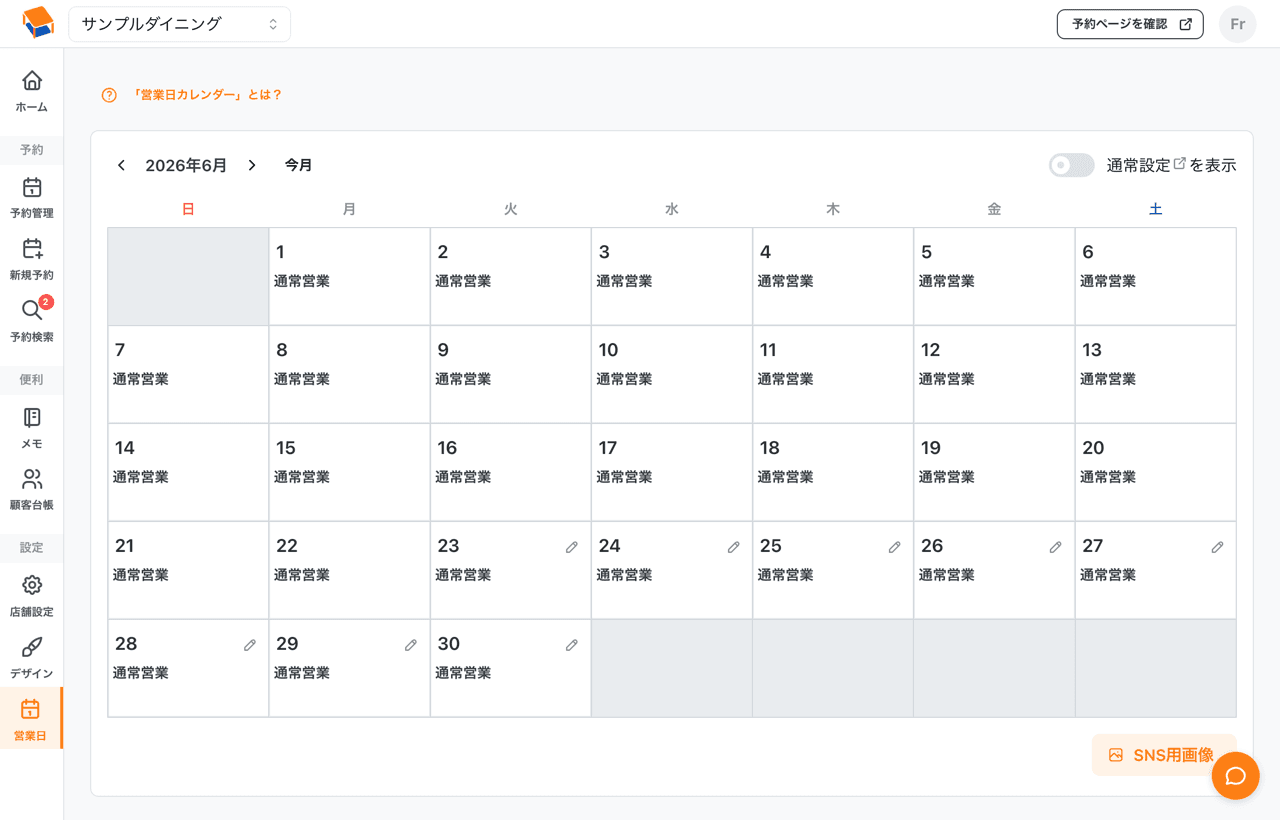
Task: Open the メモ notebook icon
Action: pyautogui.click(x=32, y=417)
